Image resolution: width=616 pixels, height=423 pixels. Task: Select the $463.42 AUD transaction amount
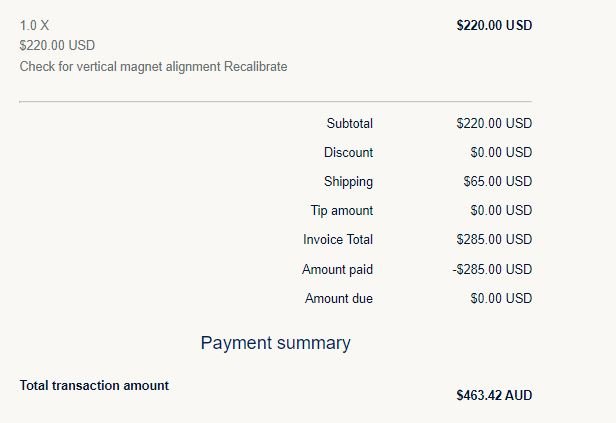coord(494,395)
